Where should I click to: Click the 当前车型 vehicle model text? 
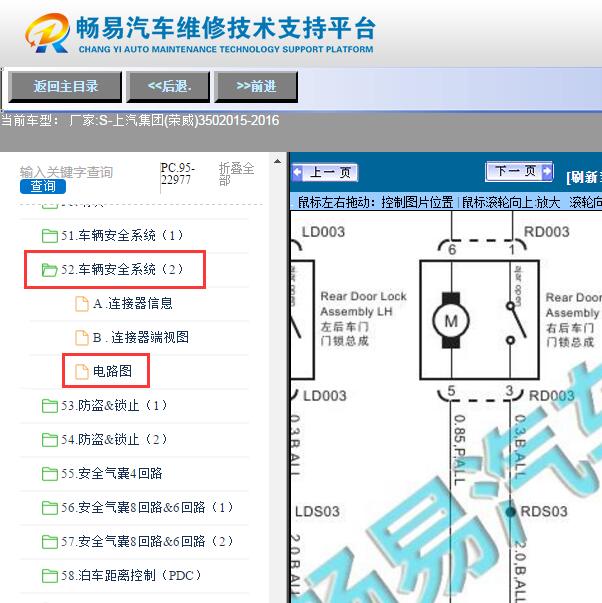(140, 120)
